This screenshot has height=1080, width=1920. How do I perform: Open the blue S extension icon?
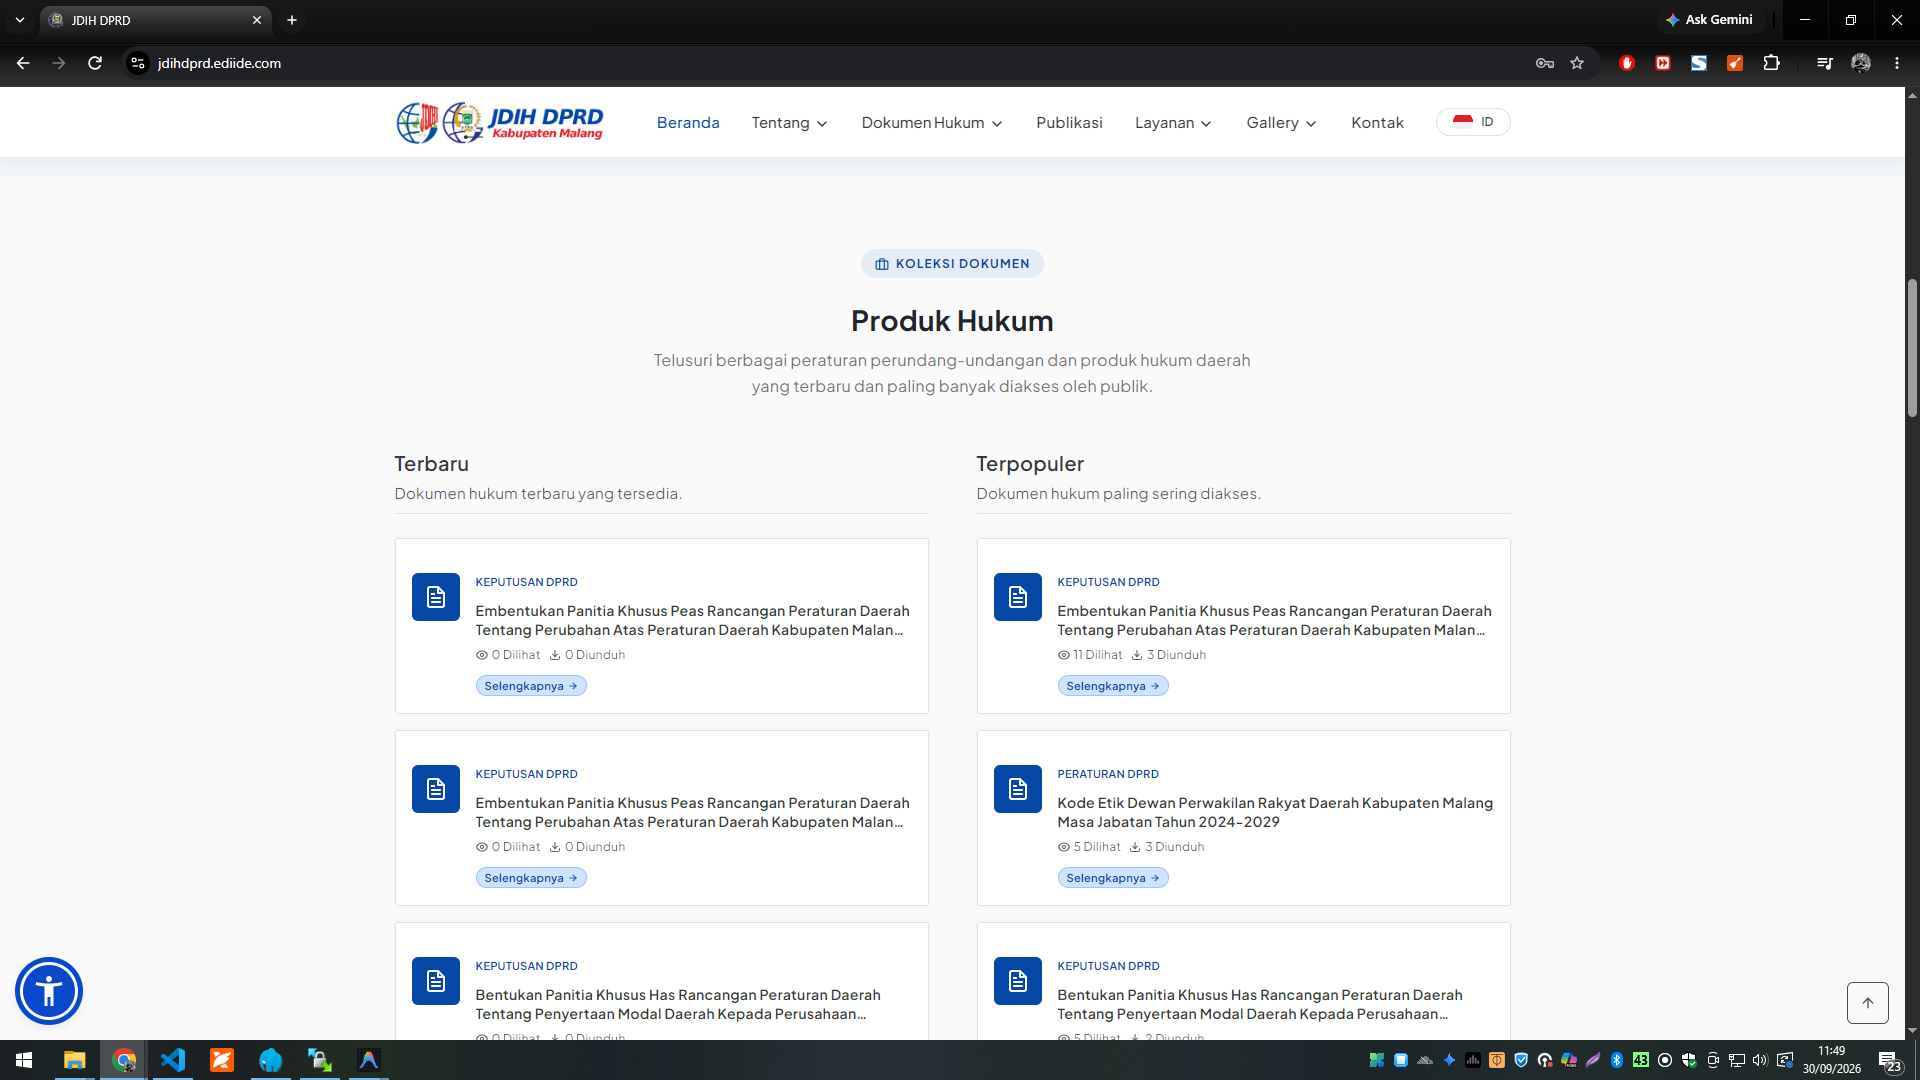(1699, 63)
